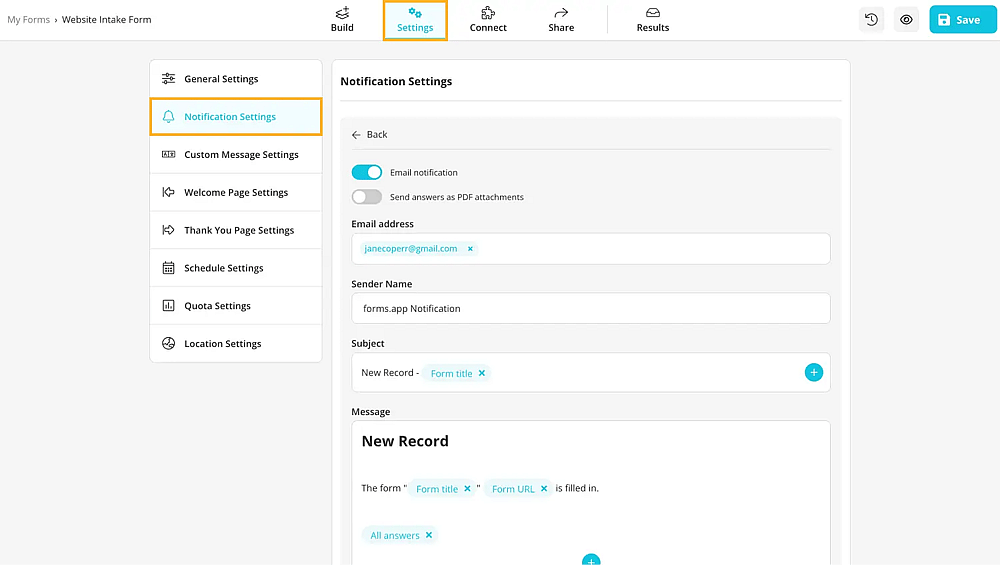
Task: Open the Share tab
Action: click(561, 20)
